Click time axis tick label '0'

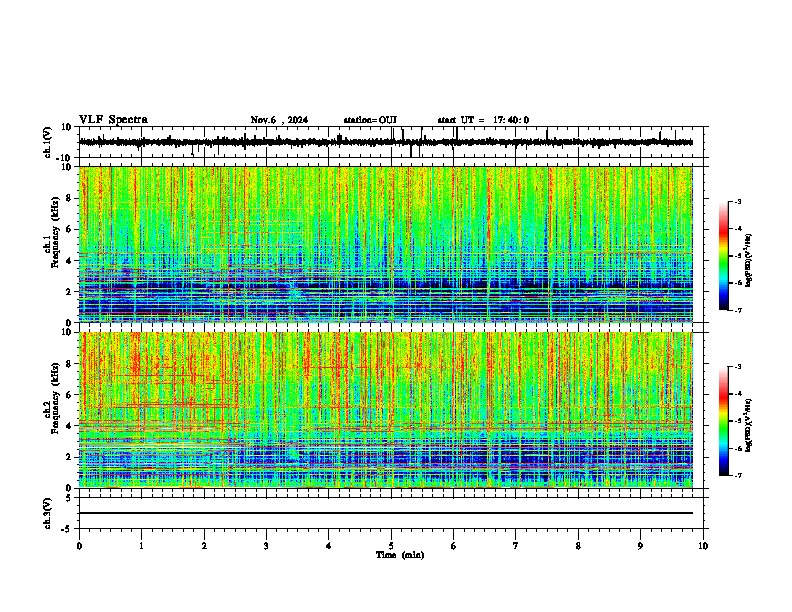(79, 546)
